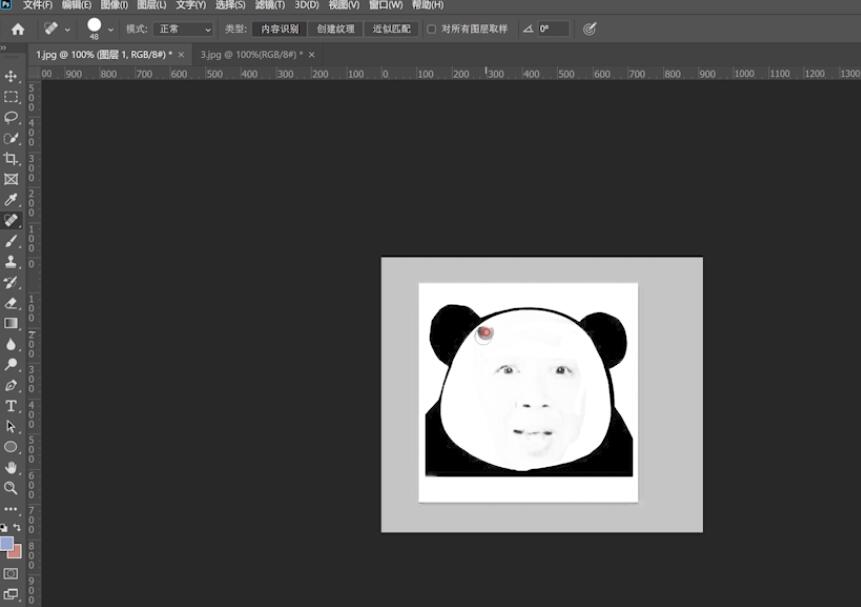Select the Rectangular Marquee tool
The image size is (861, 607).
point(10,97)
